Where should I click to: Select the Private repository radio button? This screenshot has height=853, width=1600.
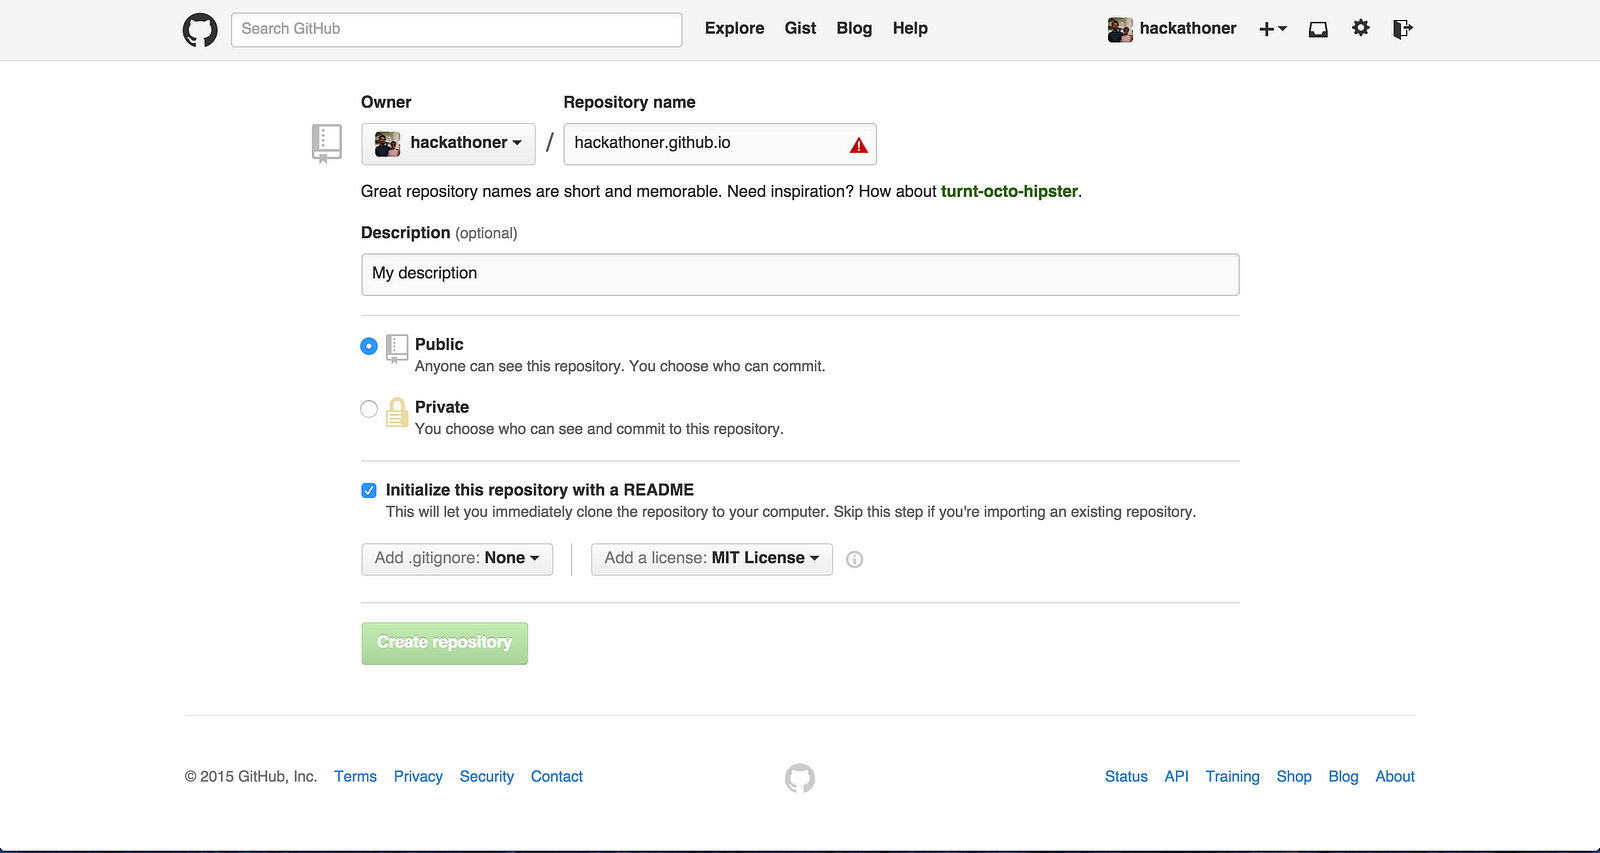pos(369,409)
